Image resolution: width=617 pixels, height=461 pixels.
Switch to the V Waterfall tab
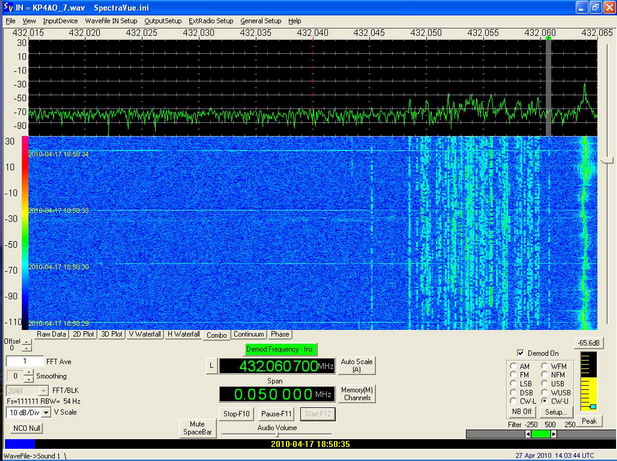[146, 334]
